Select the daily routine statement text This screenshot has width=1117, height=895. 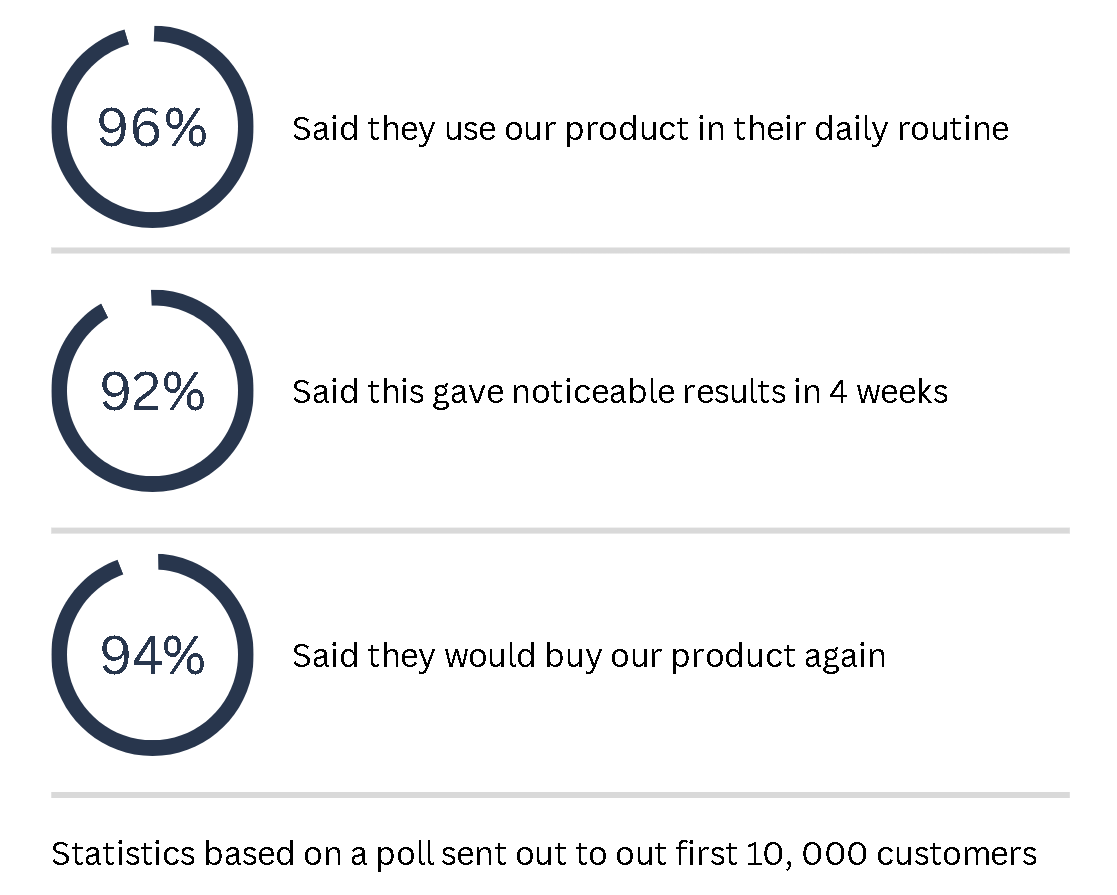[650, 130]
